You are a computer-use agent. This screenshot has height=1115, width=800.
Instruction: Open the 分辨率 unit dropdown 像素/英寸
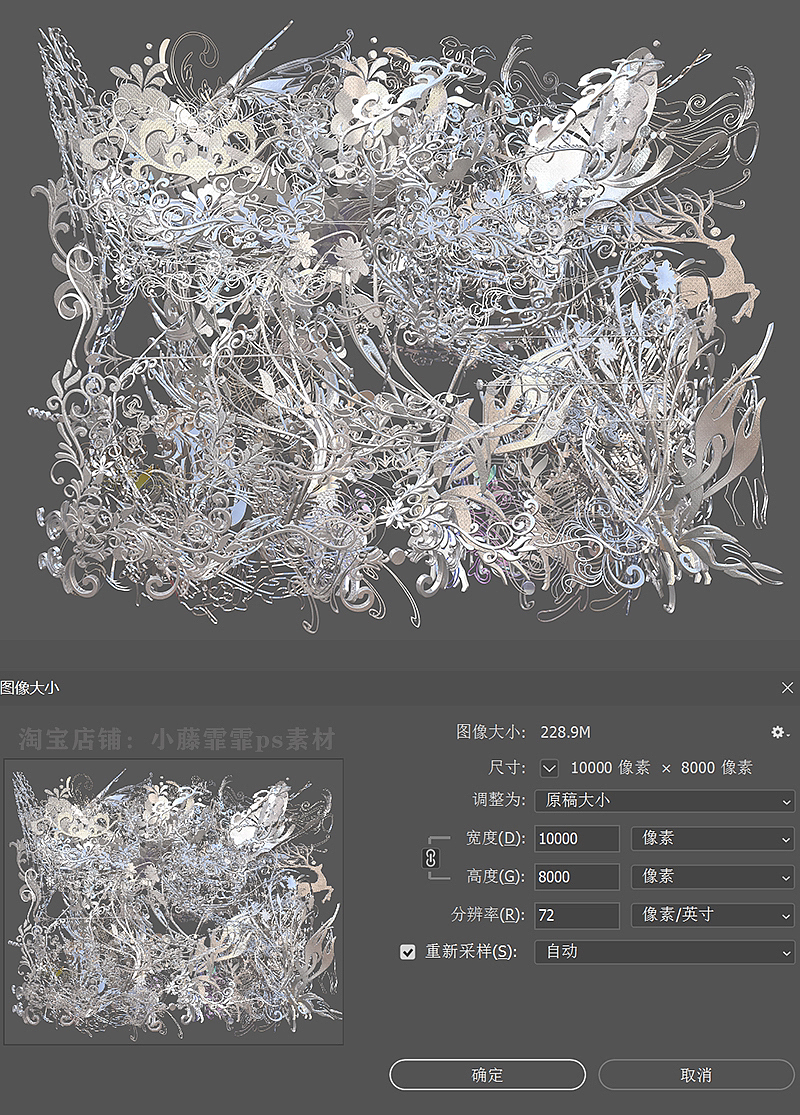tap(713, 915)
